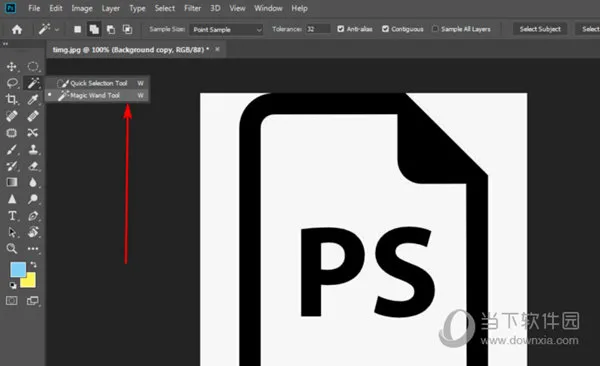Select the Crop tool
This screenshot has height=366, width=600.
pyautogui.click(x=11, y=100)
